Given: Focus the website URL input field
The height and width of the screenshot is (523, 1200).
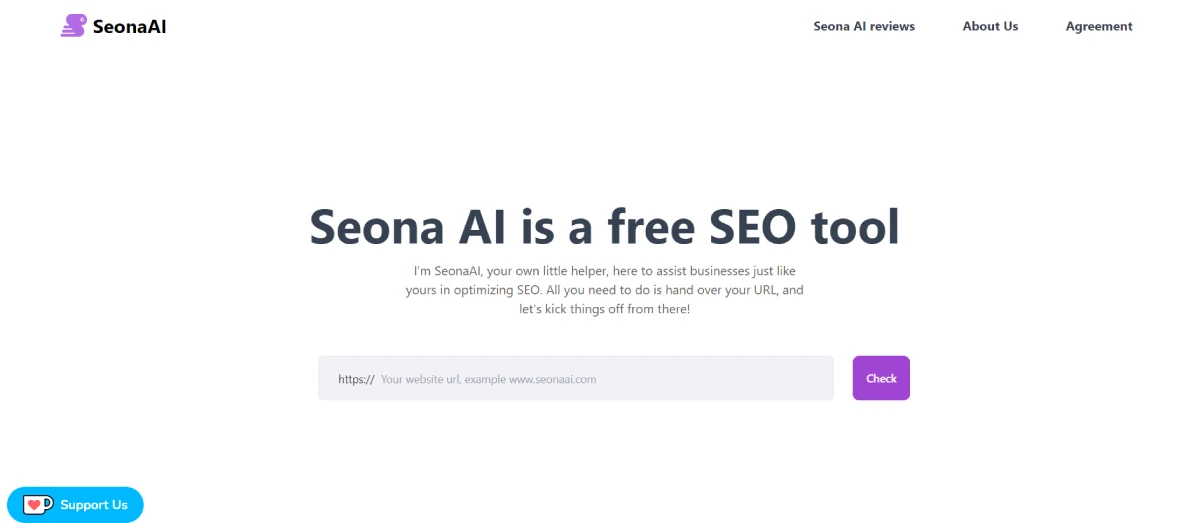Looking at the screenshot, I should pyautogui.click(x=600, y=379).
